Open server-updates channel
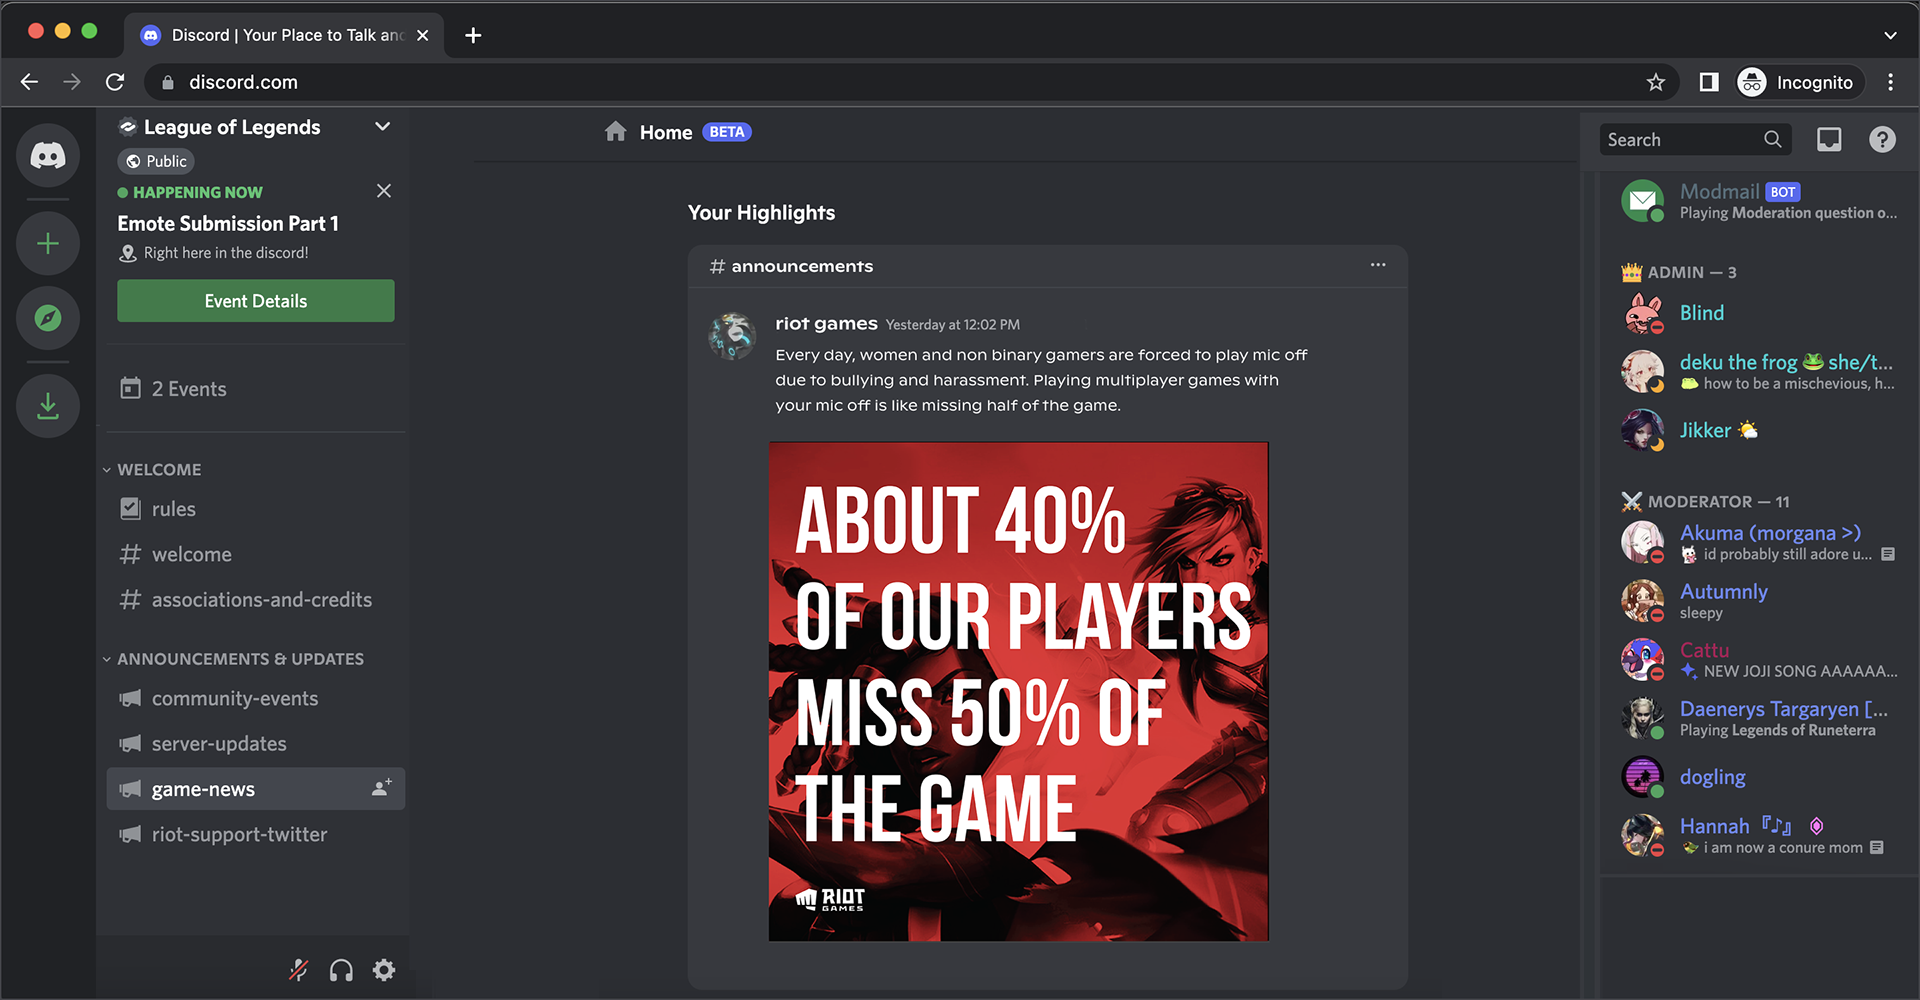 pyautogui.click(x=256, y=744)
